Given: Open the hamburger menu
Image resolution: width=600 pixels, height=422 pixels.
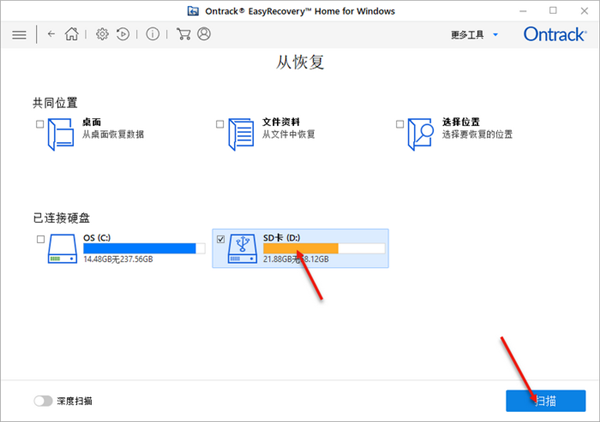Looking at the screenshot, I should pos(19,35).
